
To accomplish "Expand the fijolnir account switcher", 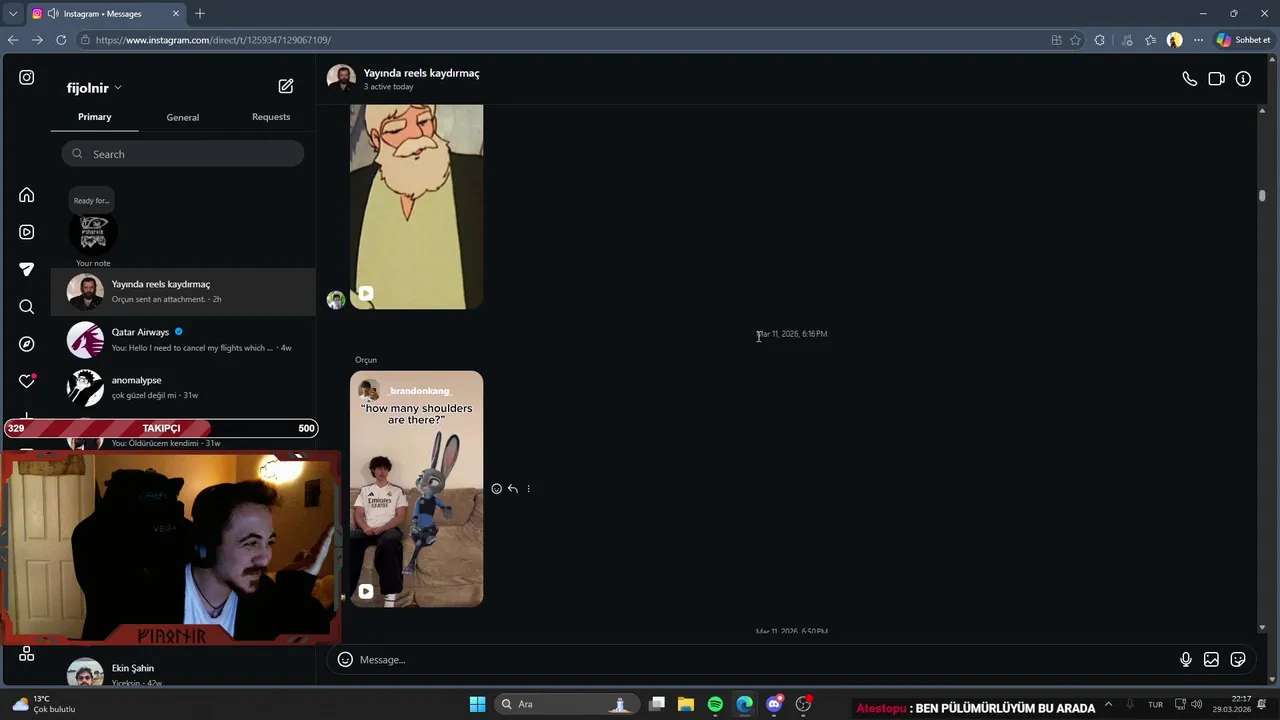I will pos(94,88).
